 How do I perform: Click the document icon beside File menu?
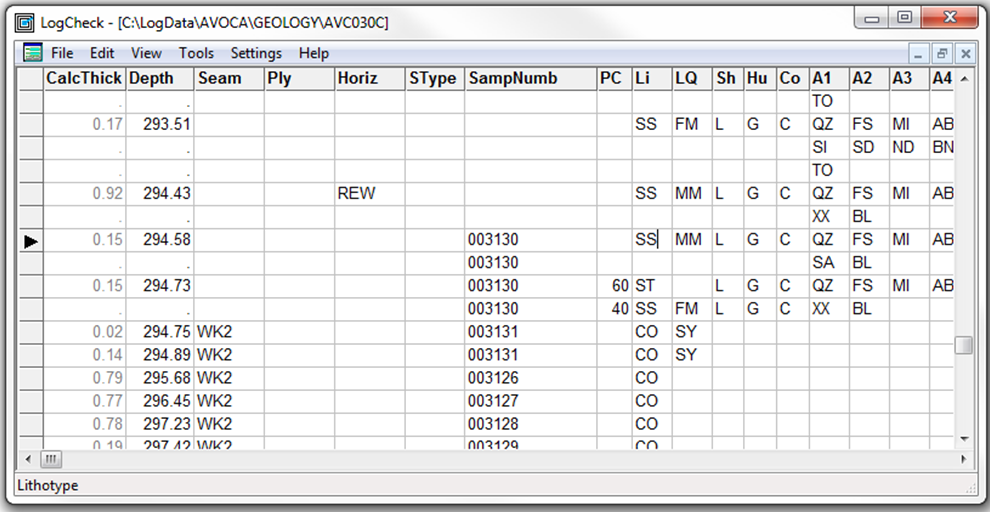click(33, 53)
